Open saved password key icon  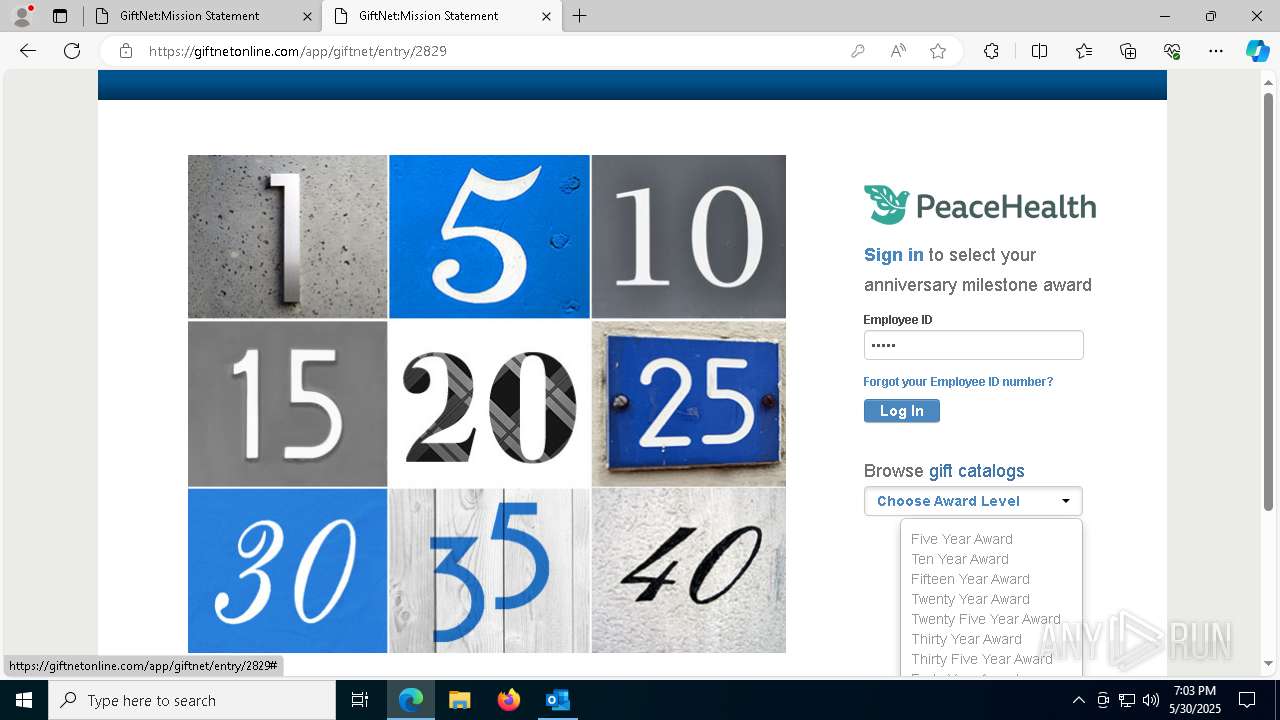coord(857,51)
